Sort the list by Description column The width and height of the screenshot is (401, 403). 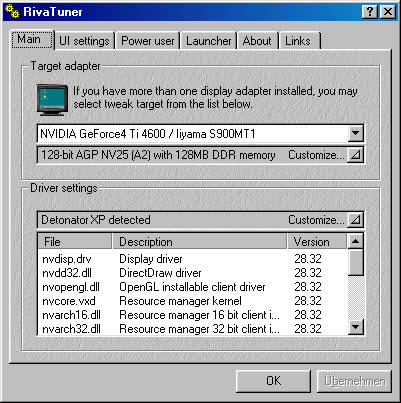click(199, 241)
